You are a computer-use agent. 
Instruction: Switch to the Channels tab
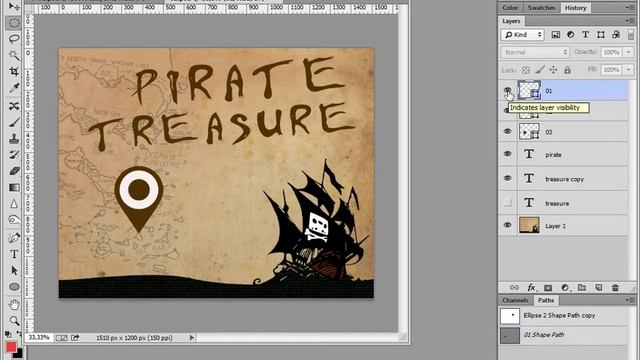516,300
